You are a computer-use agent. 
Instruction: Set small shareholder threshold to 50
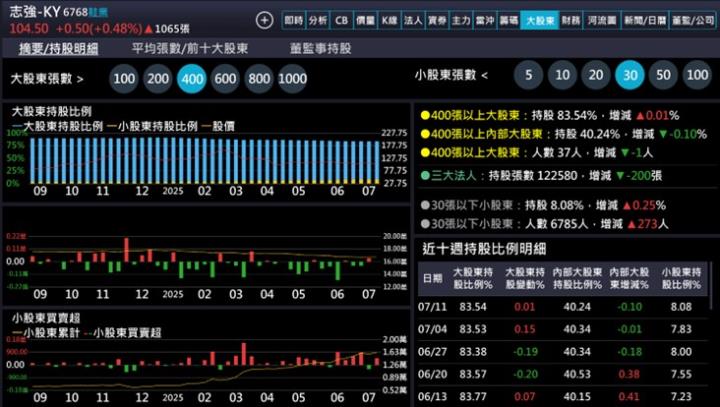pos(663,74)
